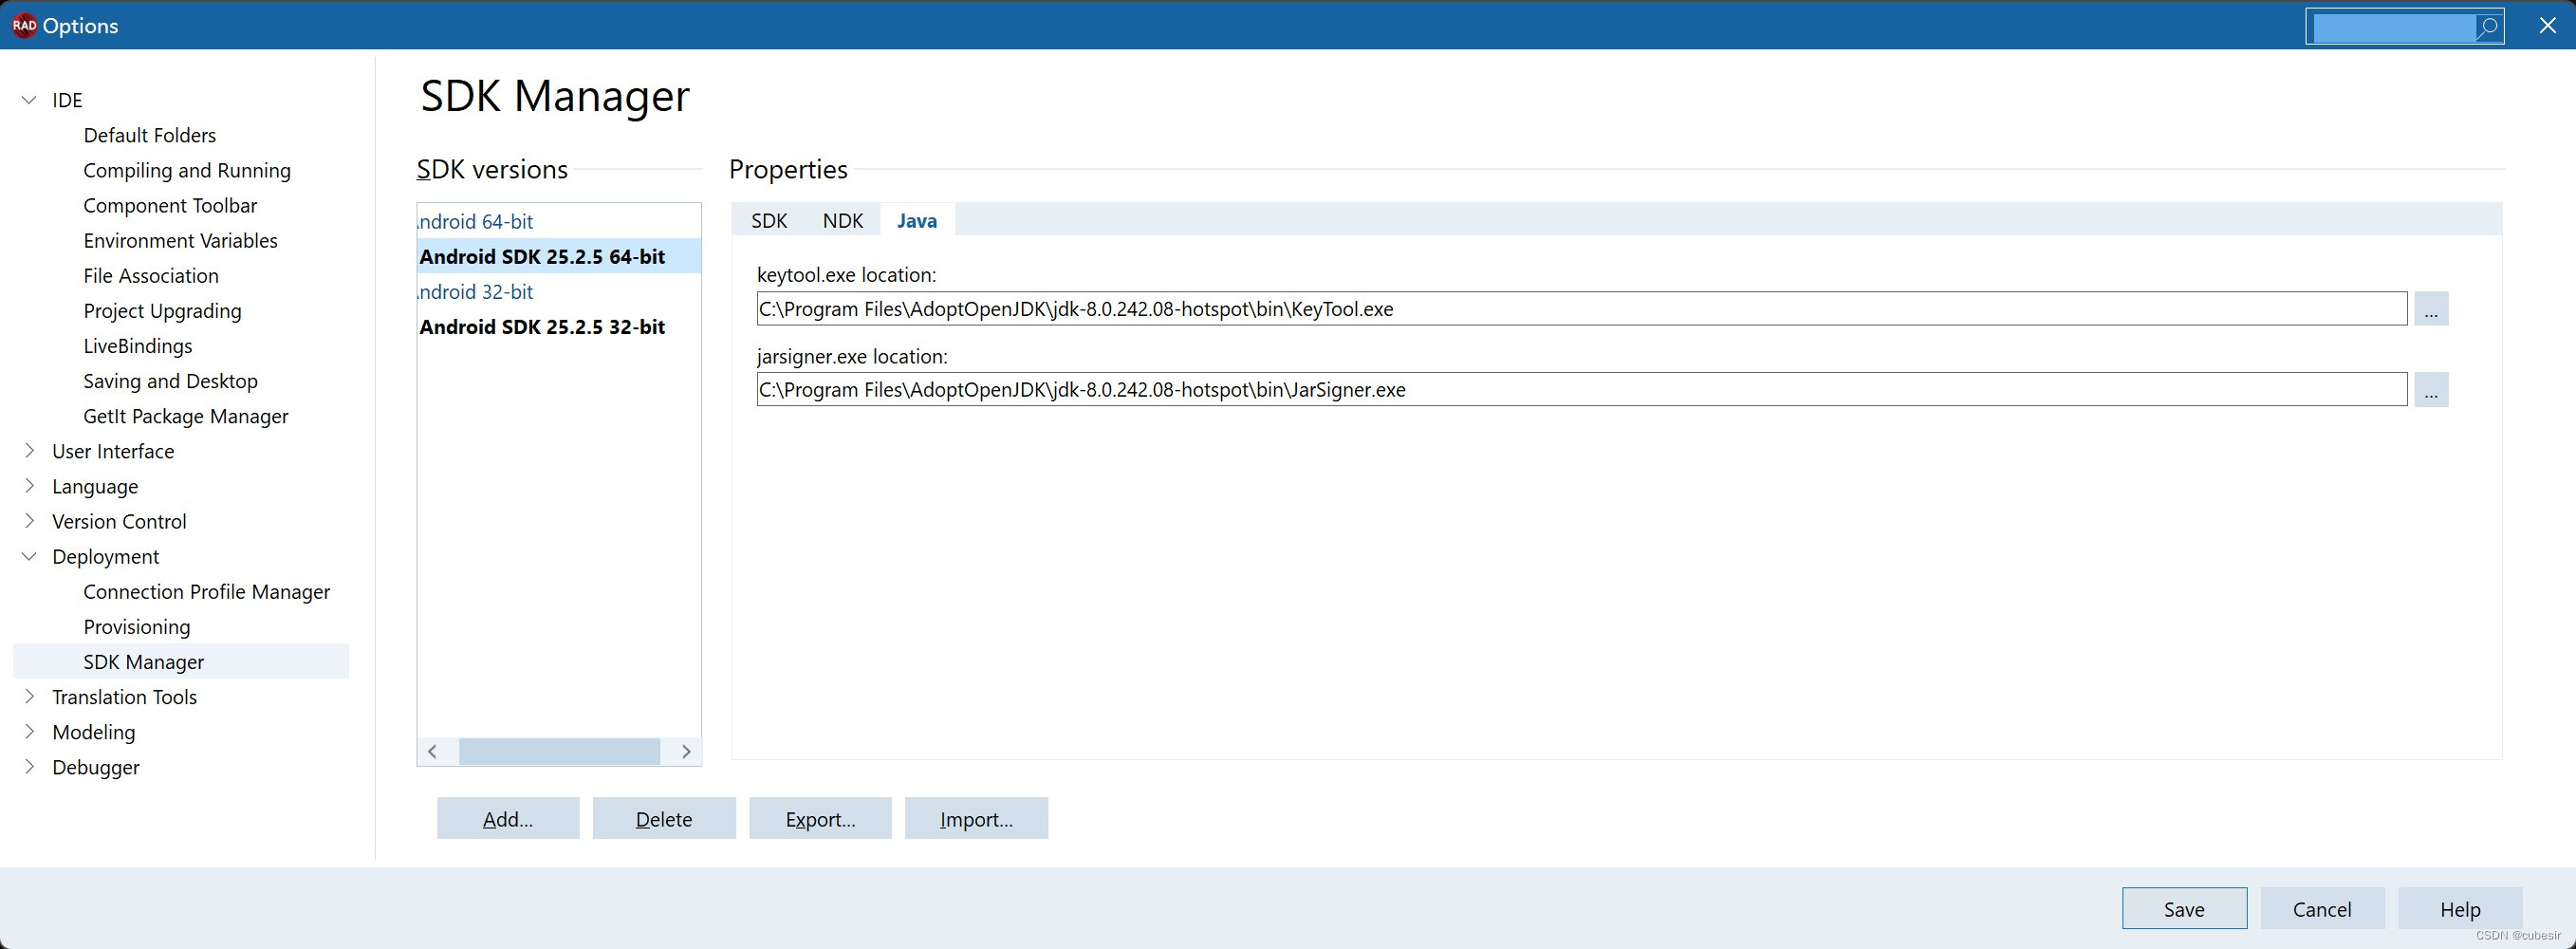Switch to the SDK tab
The width and height of the screenshot is (2576, 949).
click(769, 221)
